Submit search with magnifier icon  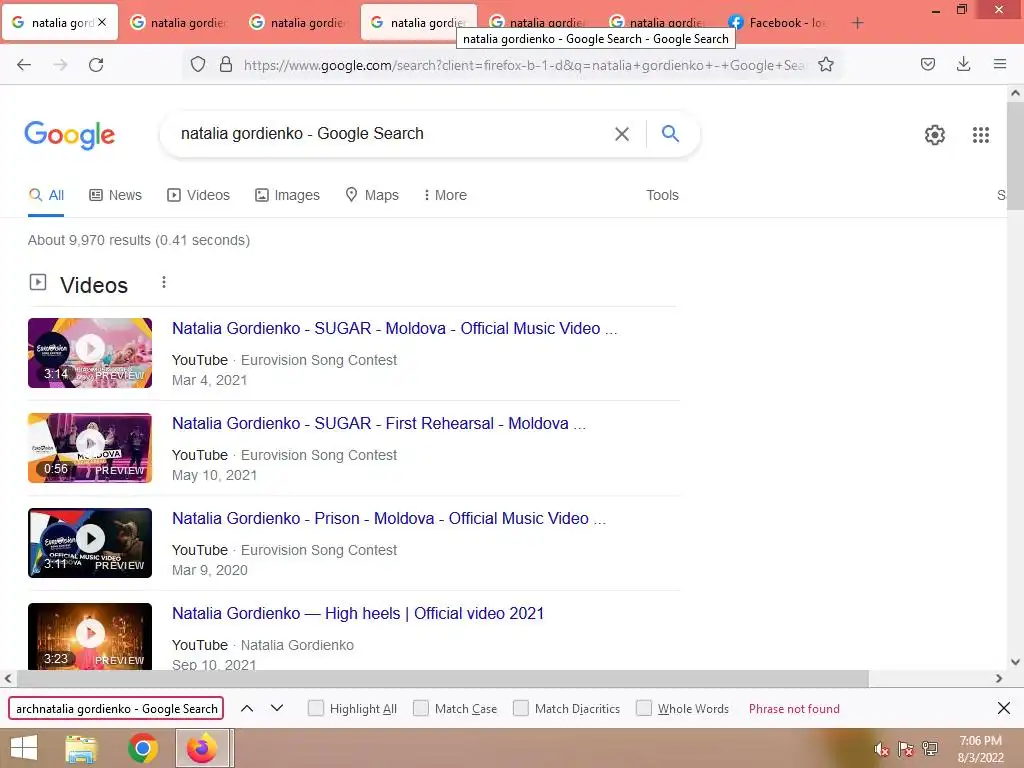click(x=670, y=133)
